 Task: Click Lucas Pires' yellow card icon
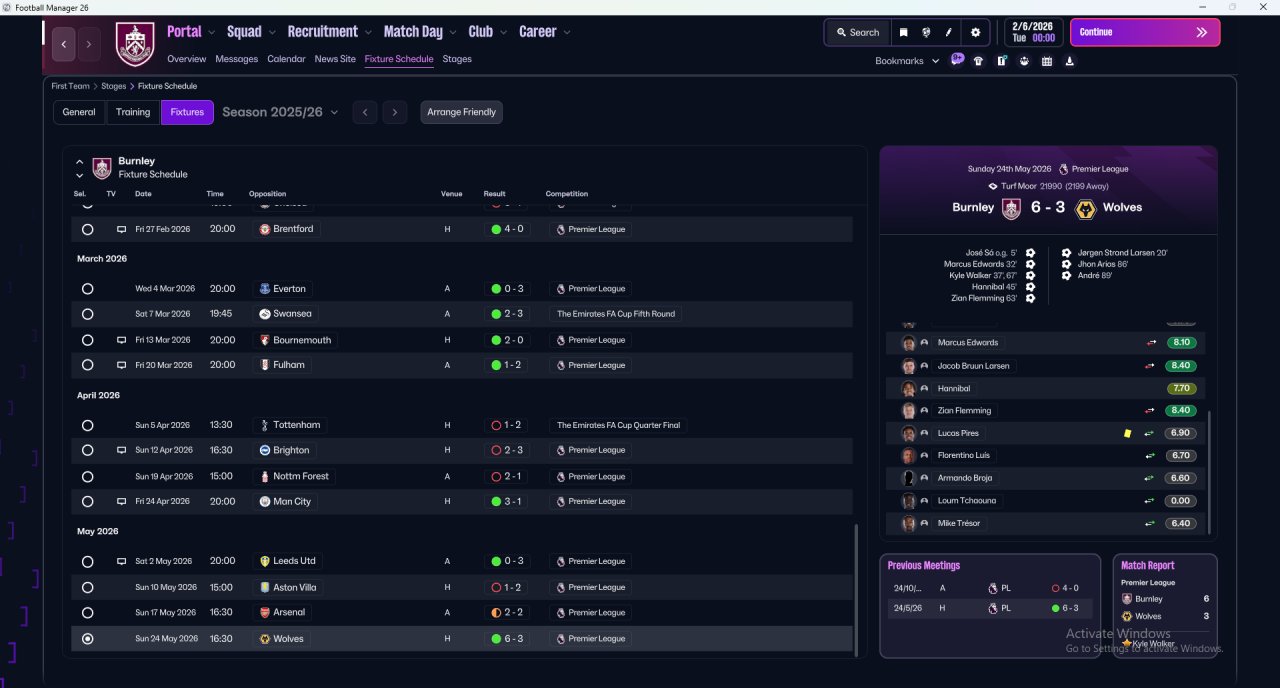pos(1127,433)
